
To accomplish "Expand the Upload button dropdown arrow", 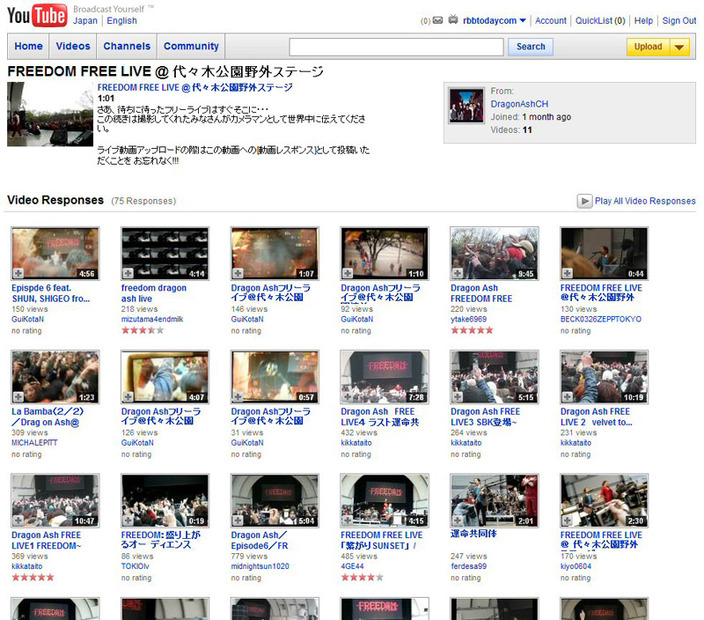I will [679, 47].
